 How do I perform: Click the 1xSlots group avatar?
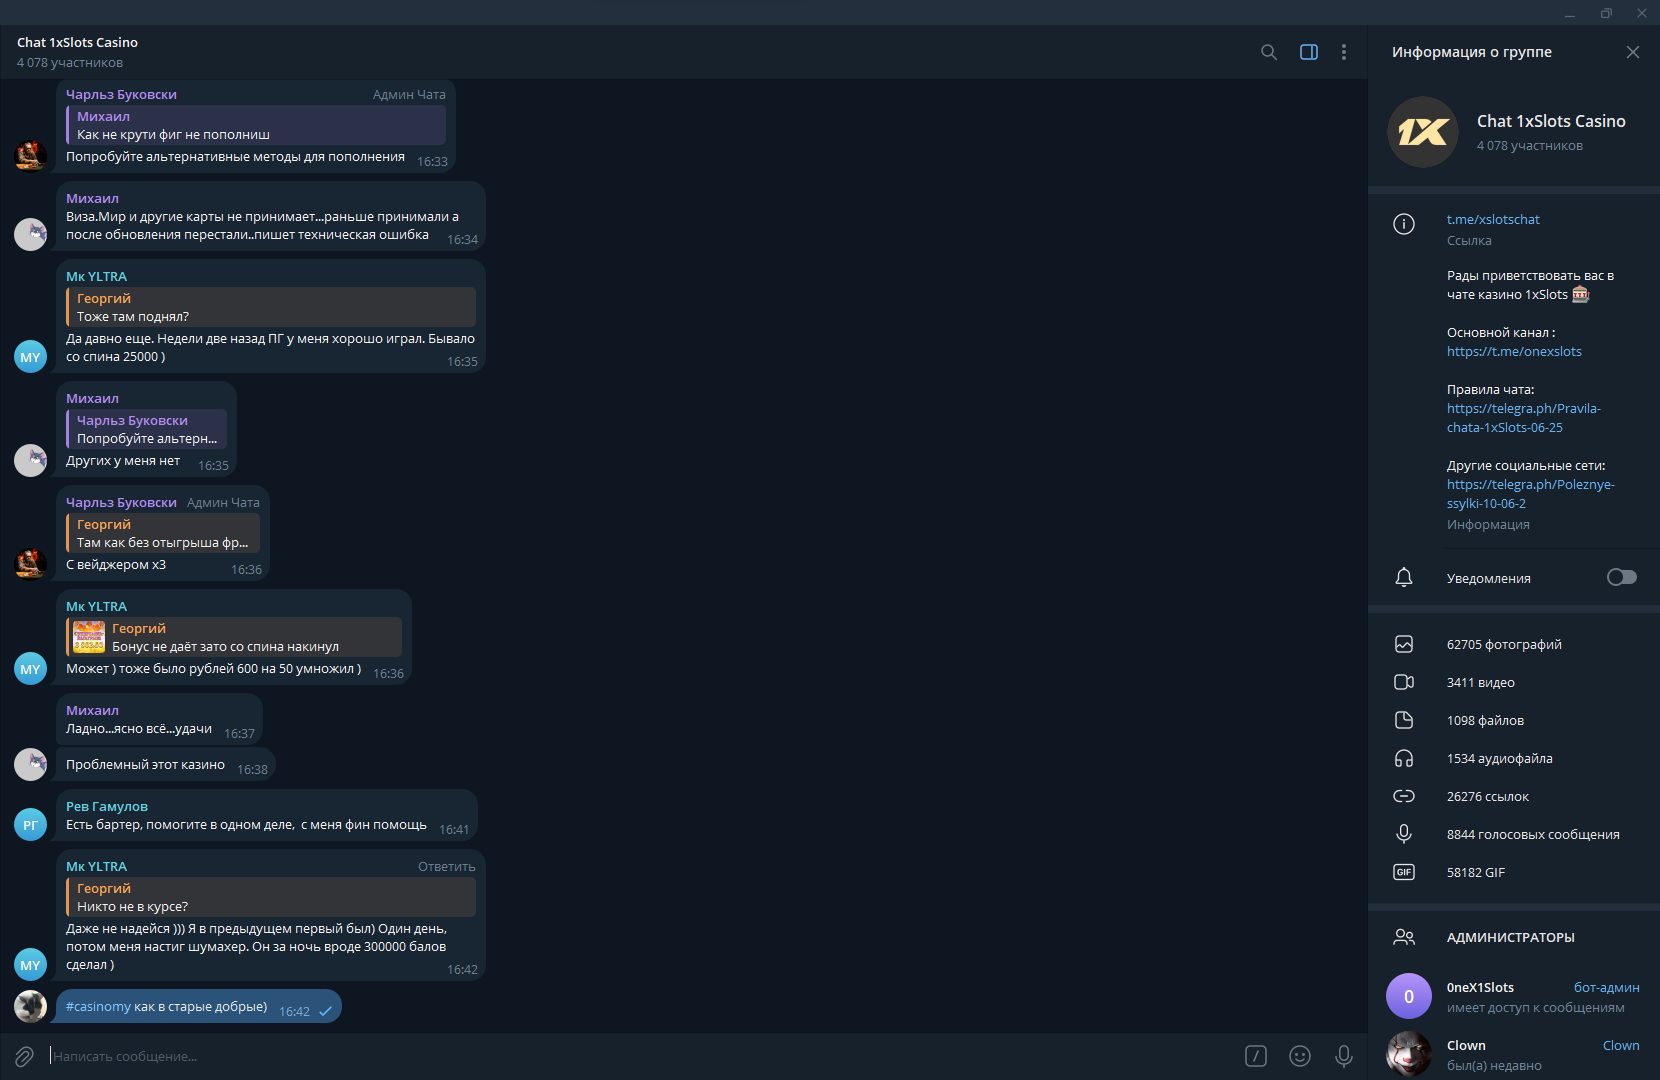(1423, 132)
